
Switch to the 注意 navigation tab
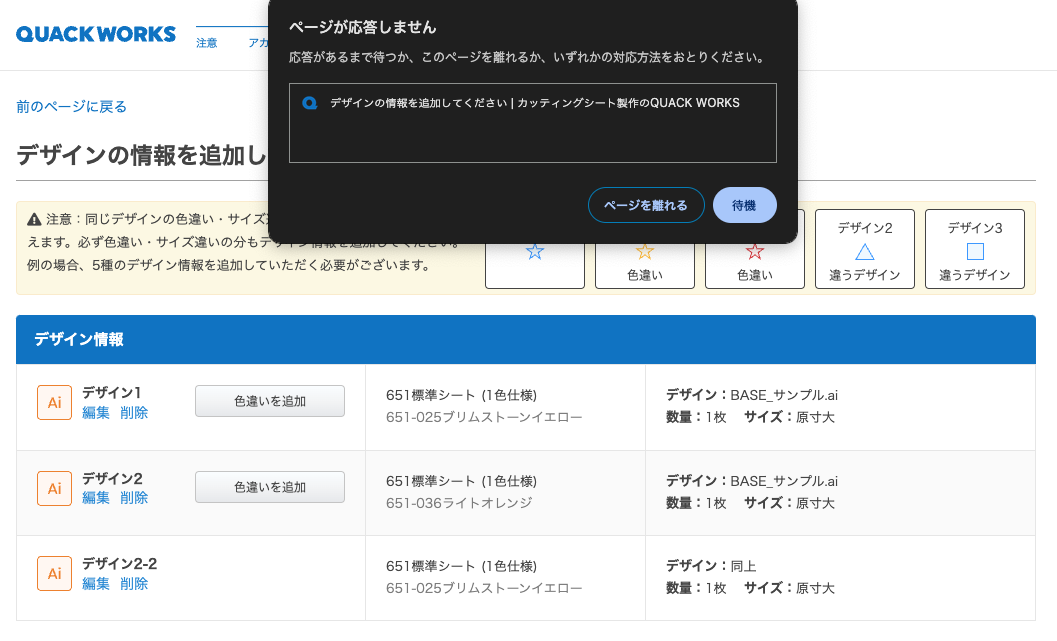click(207, 43)
